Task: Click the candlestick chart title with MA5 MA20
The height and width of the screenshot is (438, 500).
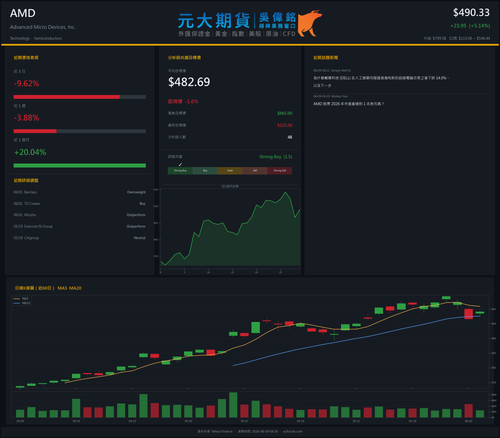Action: coord(48,288)
